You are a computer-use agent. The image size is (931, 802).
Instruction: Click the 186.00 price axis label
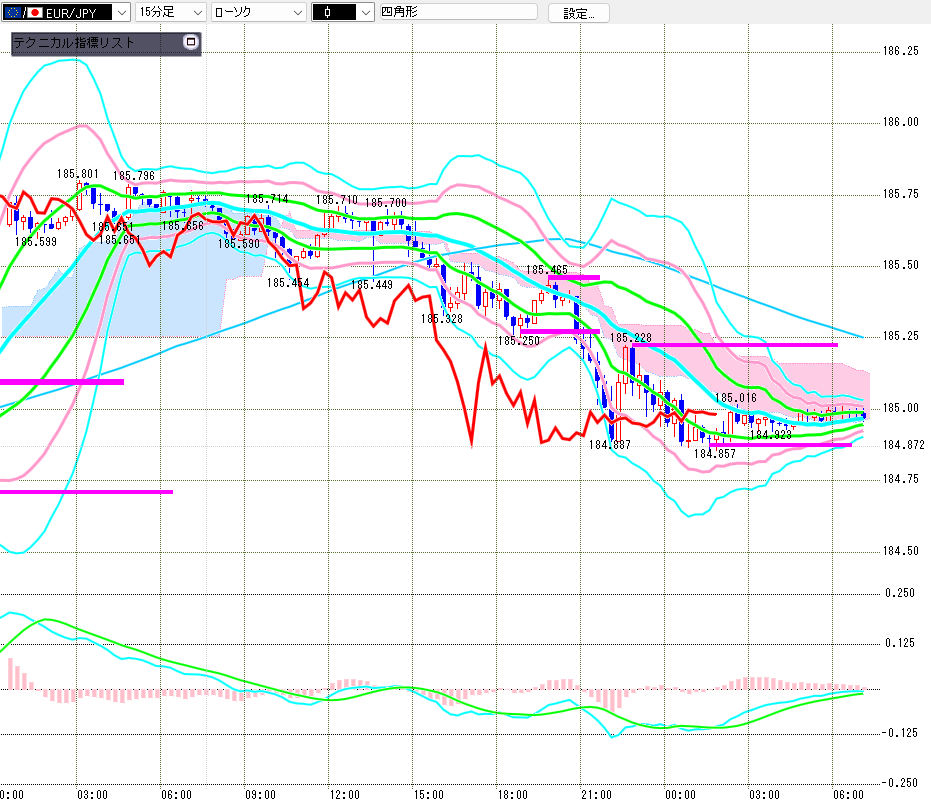[900, 122]
